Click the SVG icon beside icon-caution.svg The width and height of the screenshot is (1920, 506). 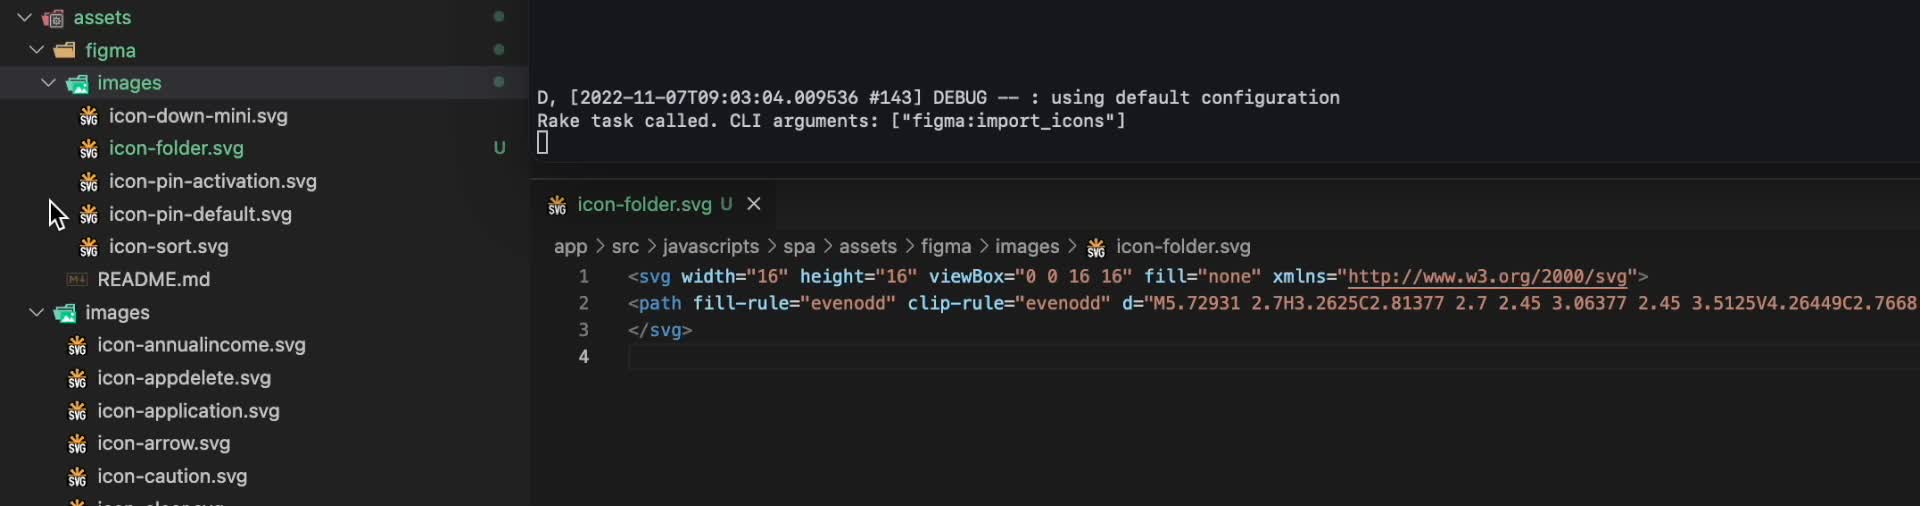pyautogui.click(x=77, y=477)
